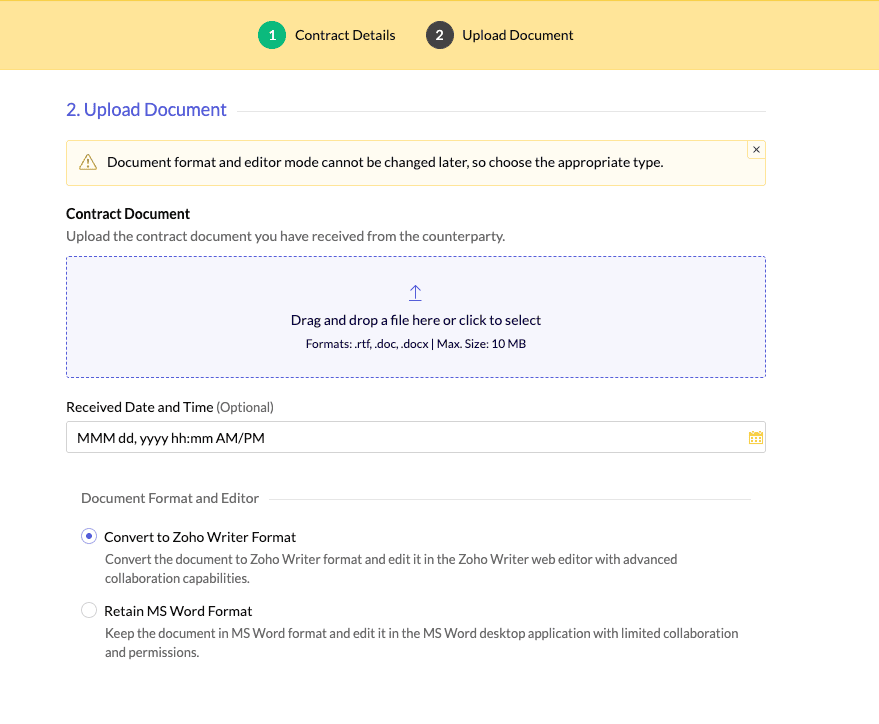Click the MS Word option description text

[422, 643]
